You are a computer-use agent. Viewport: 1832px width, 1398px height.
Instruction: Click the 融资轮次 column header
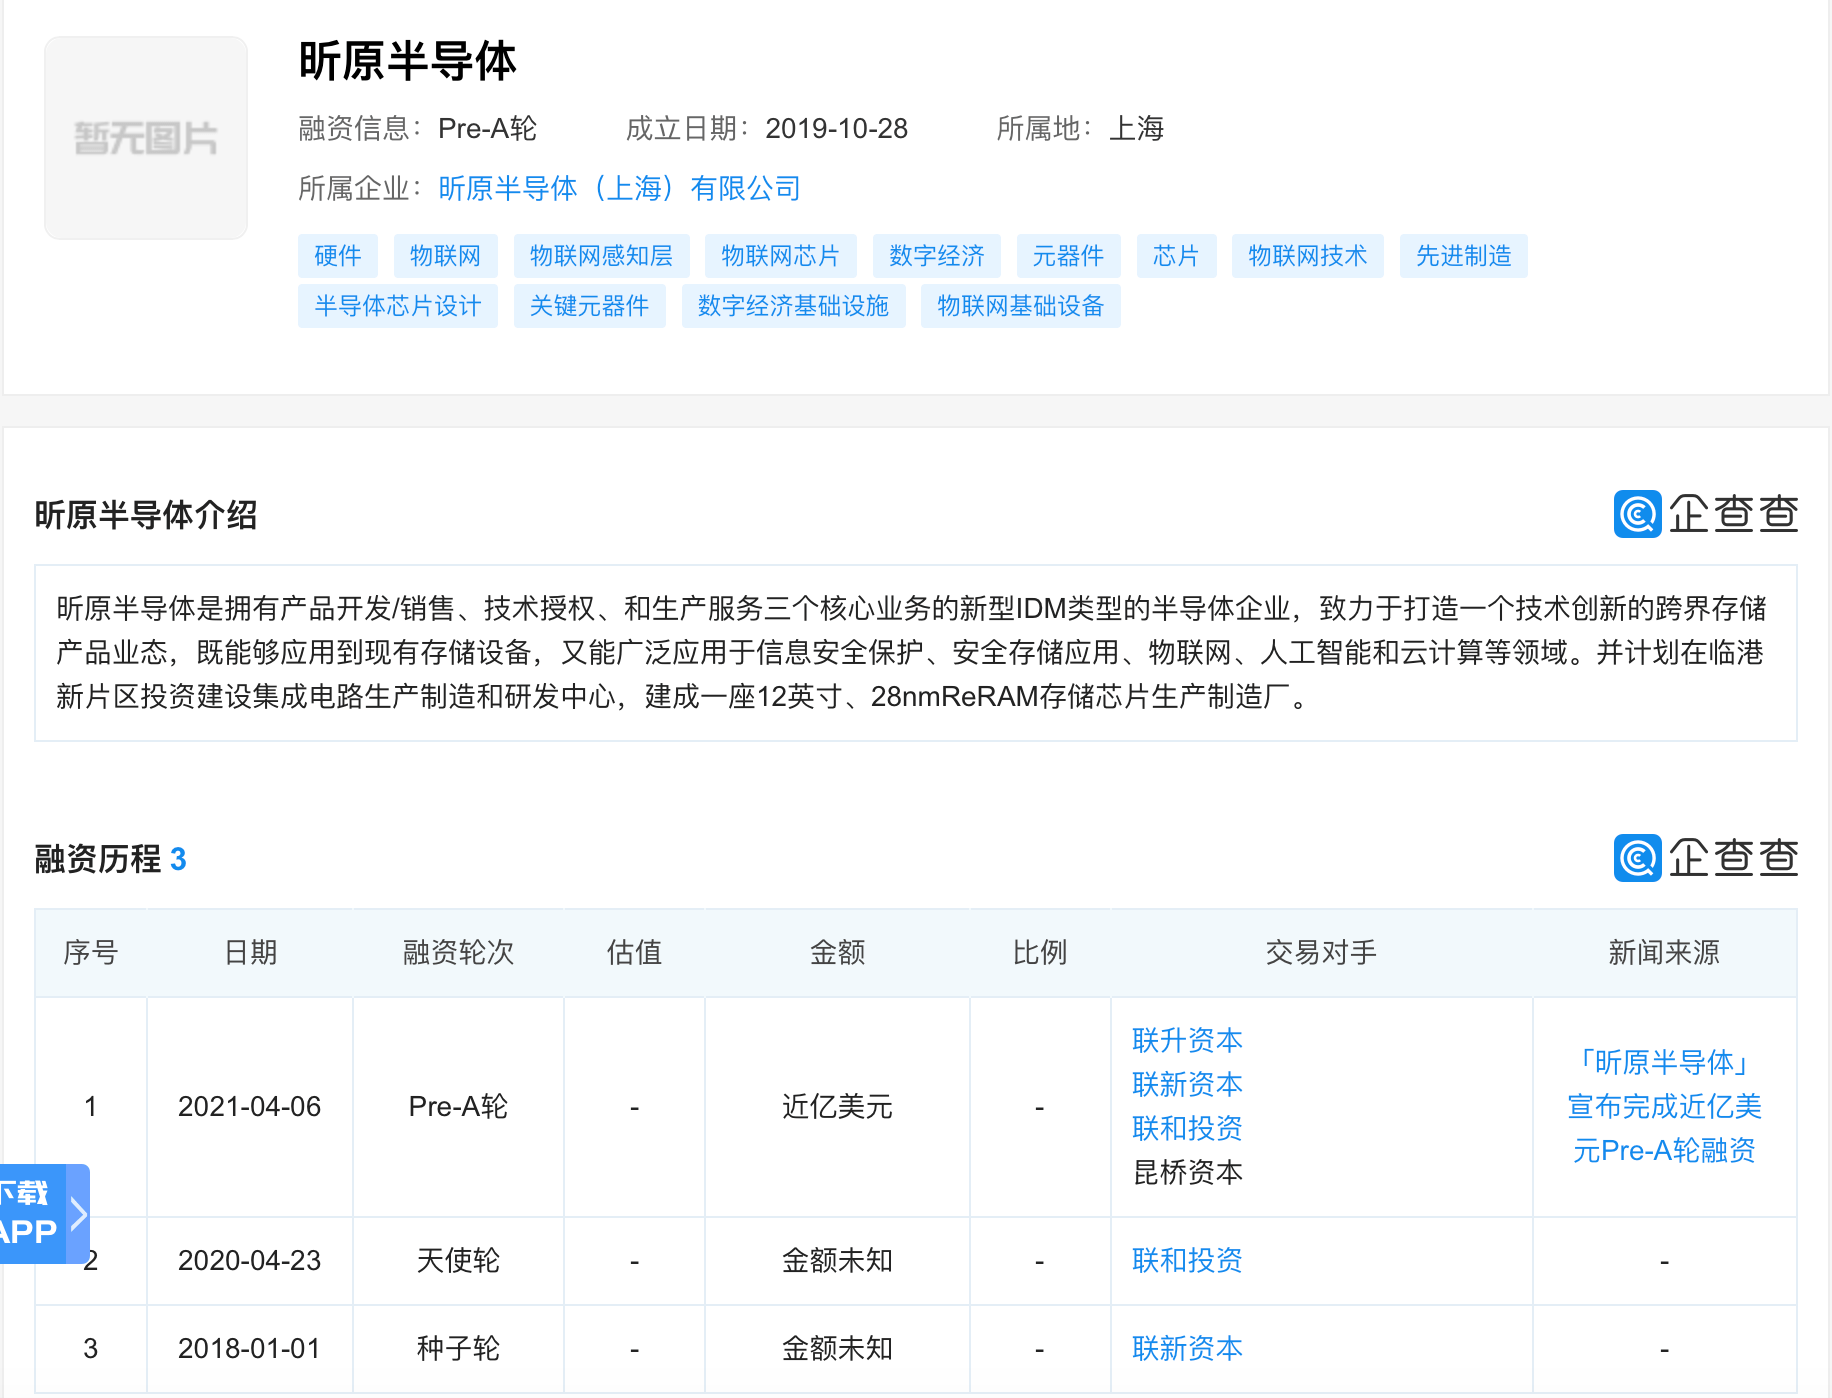458,952
